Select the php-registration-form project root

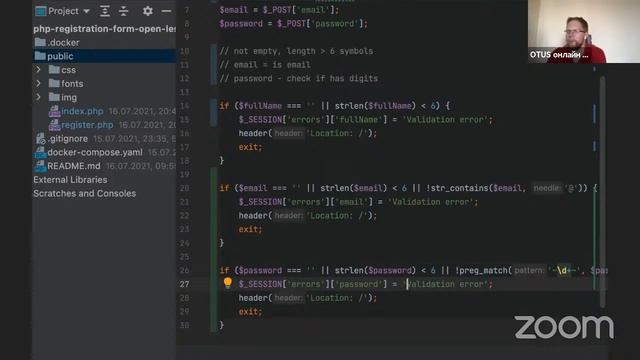[104, 29]
